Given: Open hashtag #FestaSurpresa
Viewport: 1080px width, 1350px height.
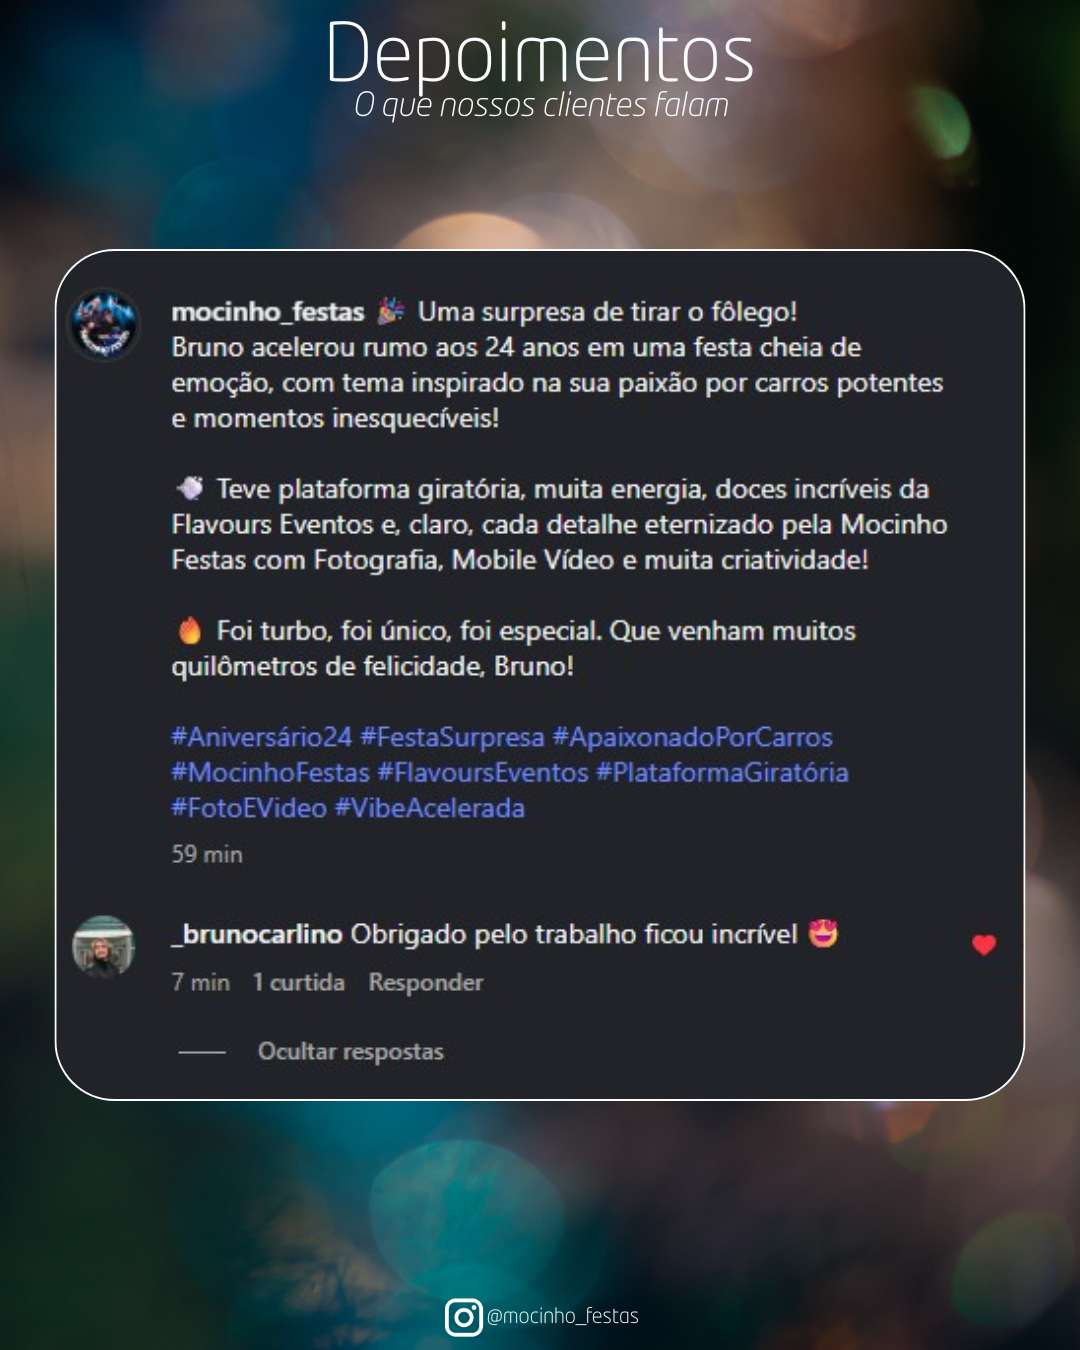Looking at the screenshot, I should tap(452, 737).
